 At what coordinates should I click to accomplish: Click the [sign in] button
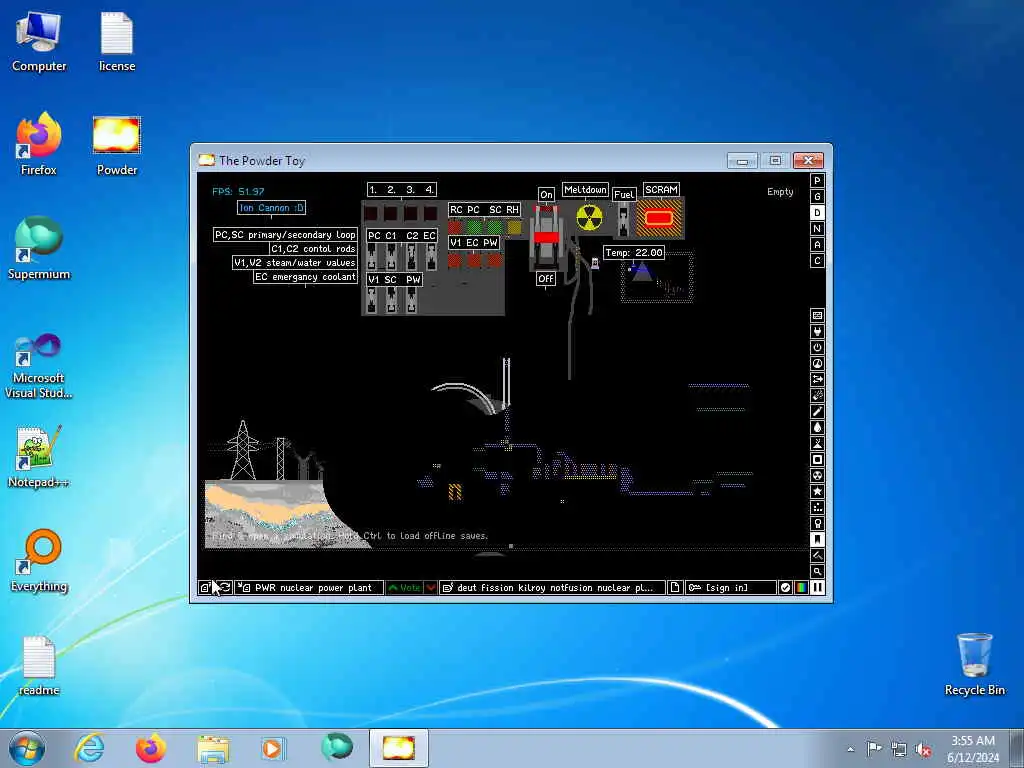[730, 588]
